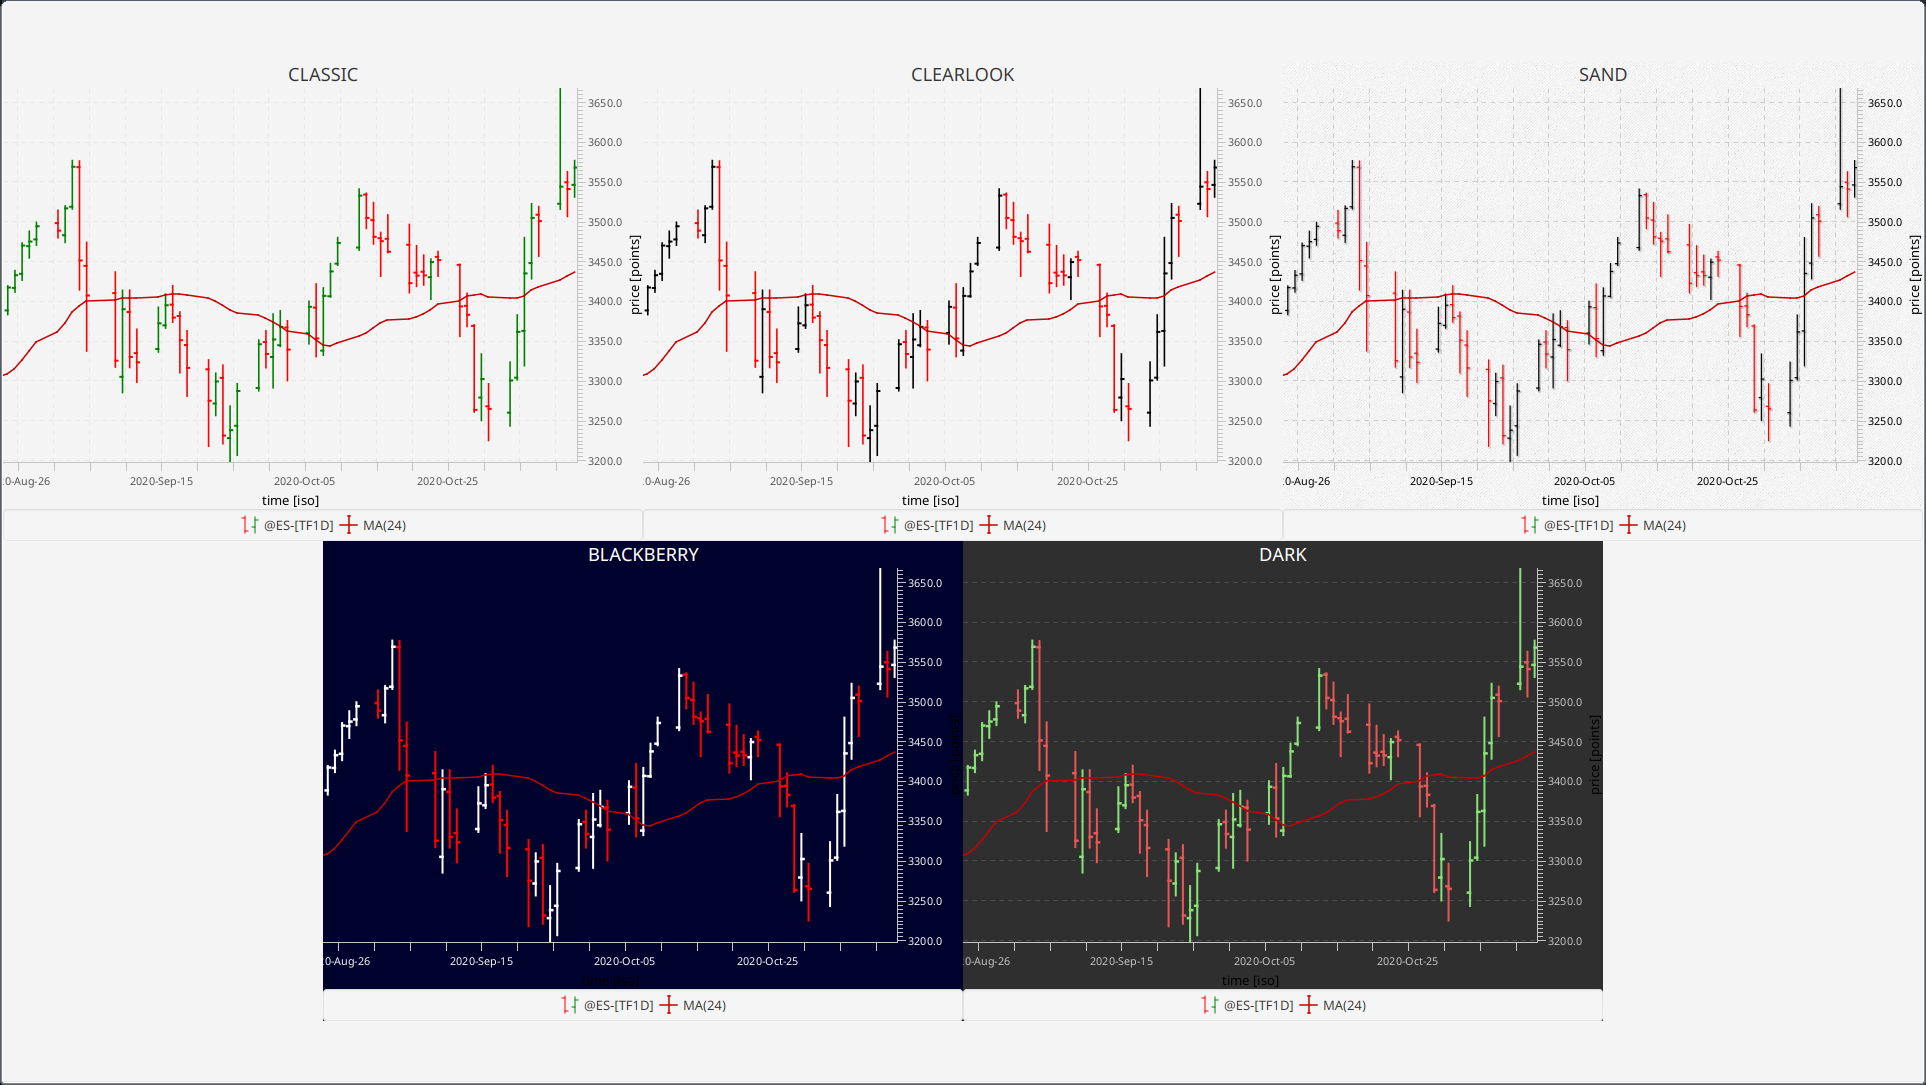Click MA(24) legend icon in SAND chart
Screen dimensions: 1926x1085
pos(1628,525)
